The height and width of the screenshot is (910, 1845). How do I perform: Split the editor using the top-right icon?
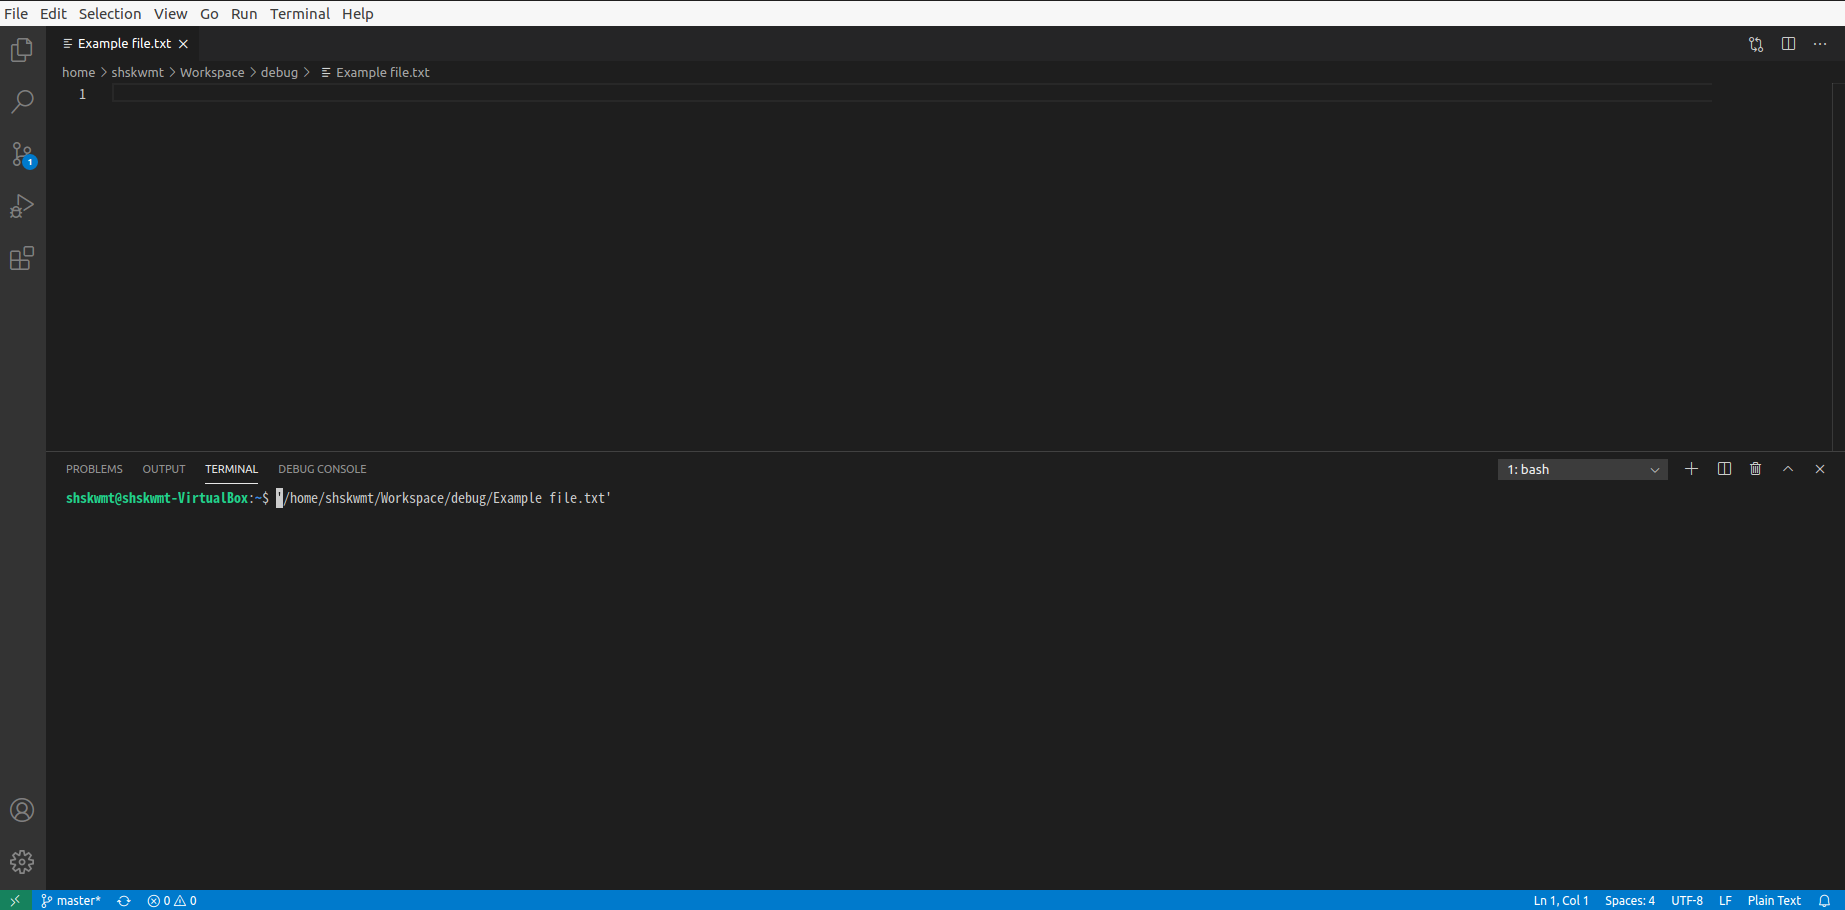1788,44
